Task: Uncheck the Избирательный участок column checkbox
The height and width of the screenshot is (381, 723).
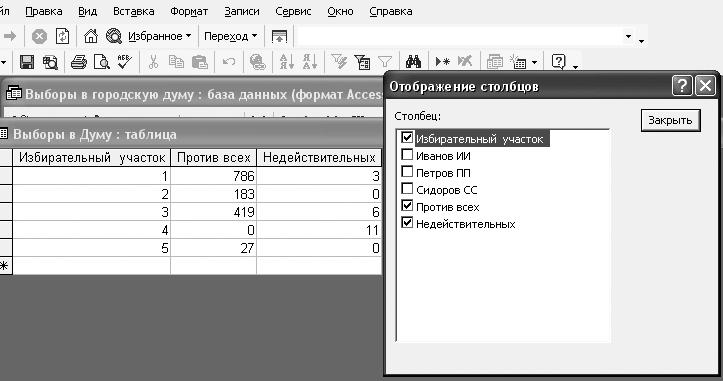Action: 407,137
